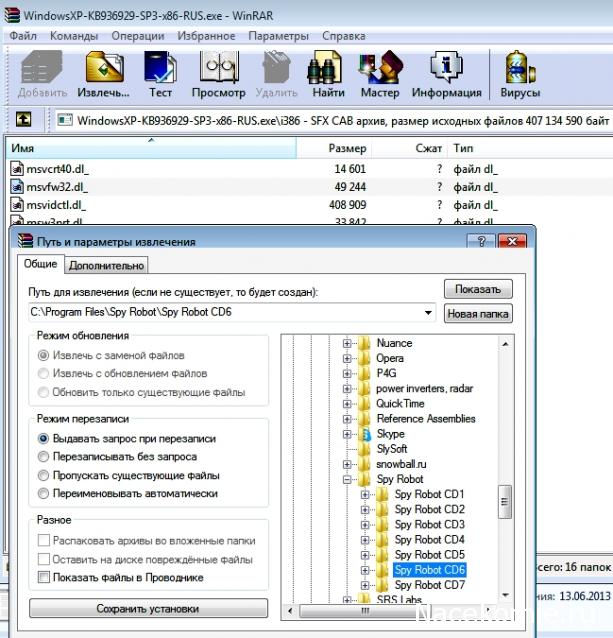The height and width of the screenshot is (638, 613).
Task: Click Сохранить установки button
Action: (x=148, y=608)
